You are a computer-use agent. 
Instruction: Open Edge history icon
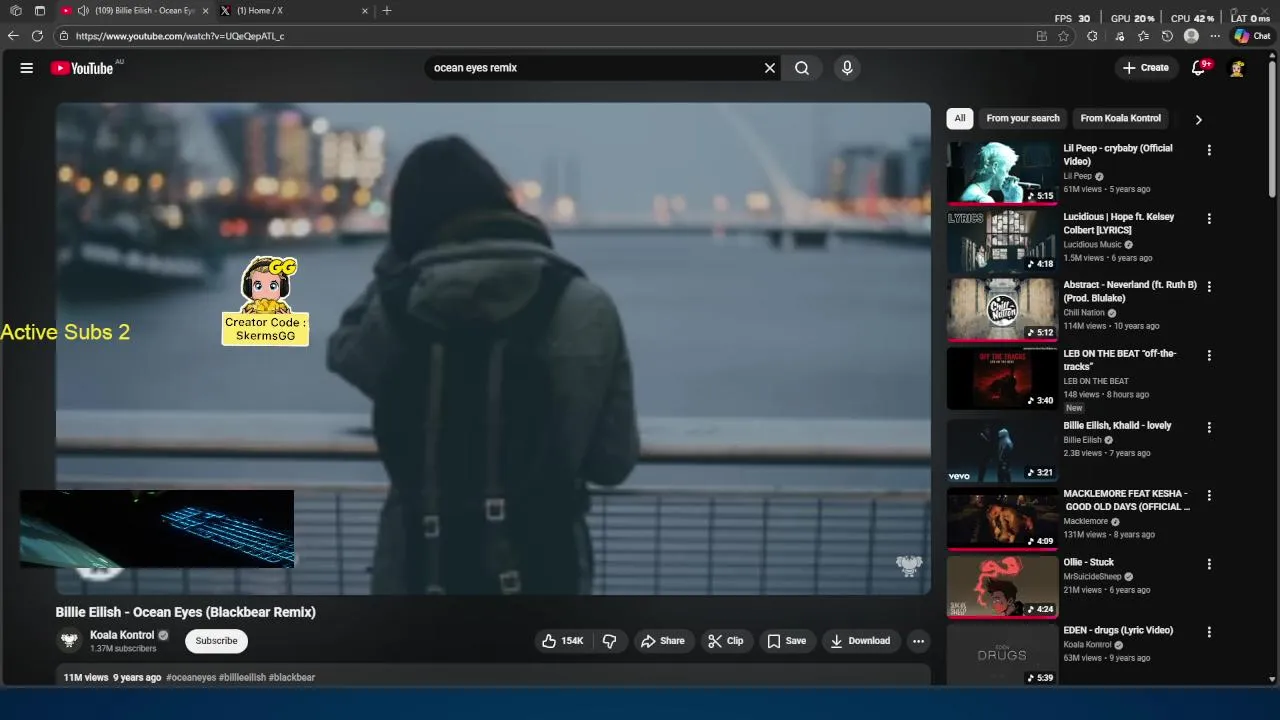point(1167,36)
